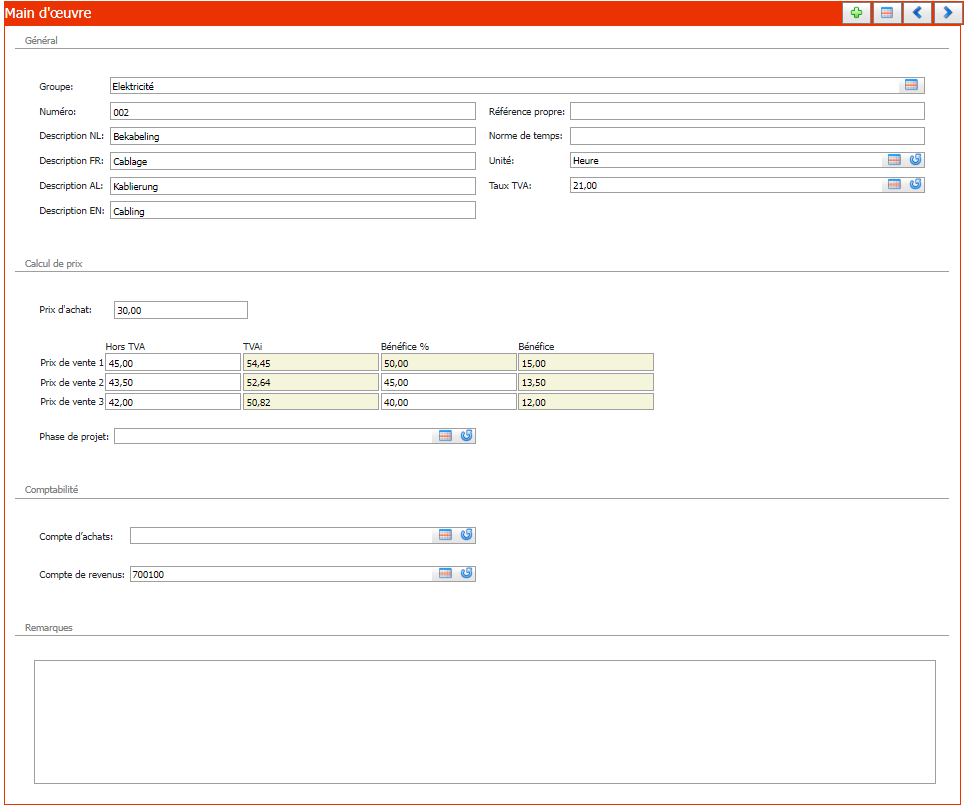Edit Description NL field Bekabeling
The width and height of the screenshot is (970, 811).
pyautogui.click(x=293, y=136)
